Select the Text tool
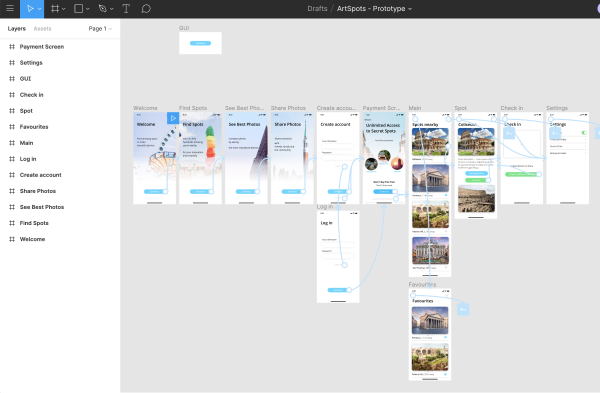Image resolution: width=600 pixels, height=393 pixels. pyautogui.click(x=126, y=8)
